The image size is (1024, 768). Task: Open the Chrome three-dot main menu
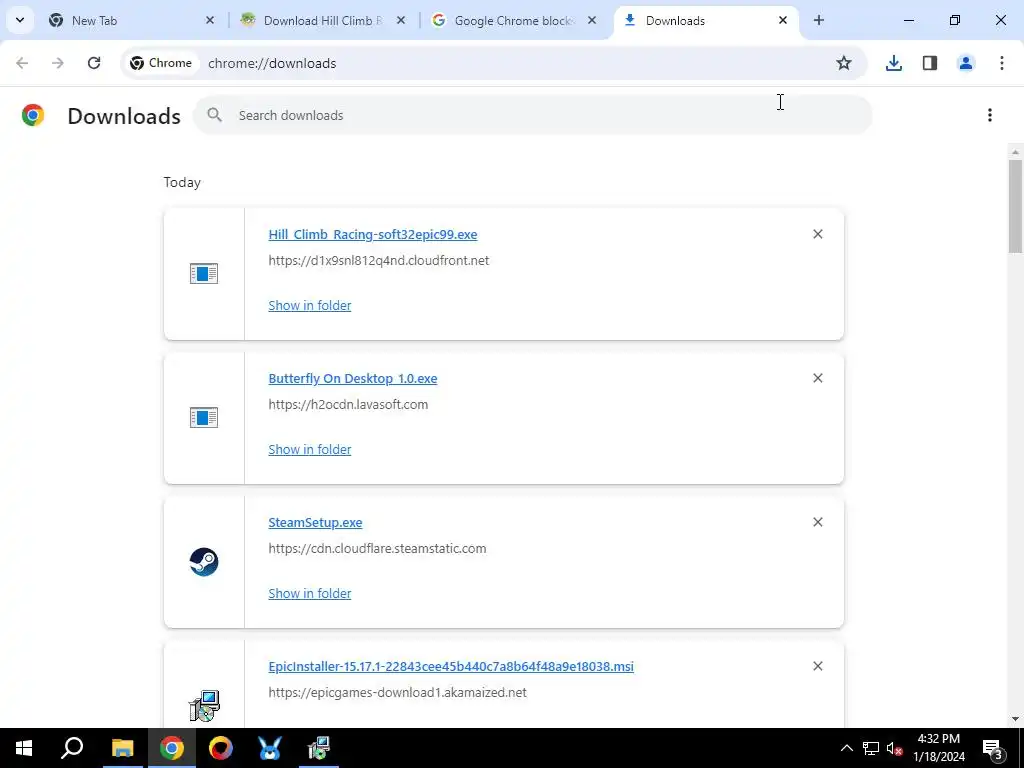tap(1002, 63)
